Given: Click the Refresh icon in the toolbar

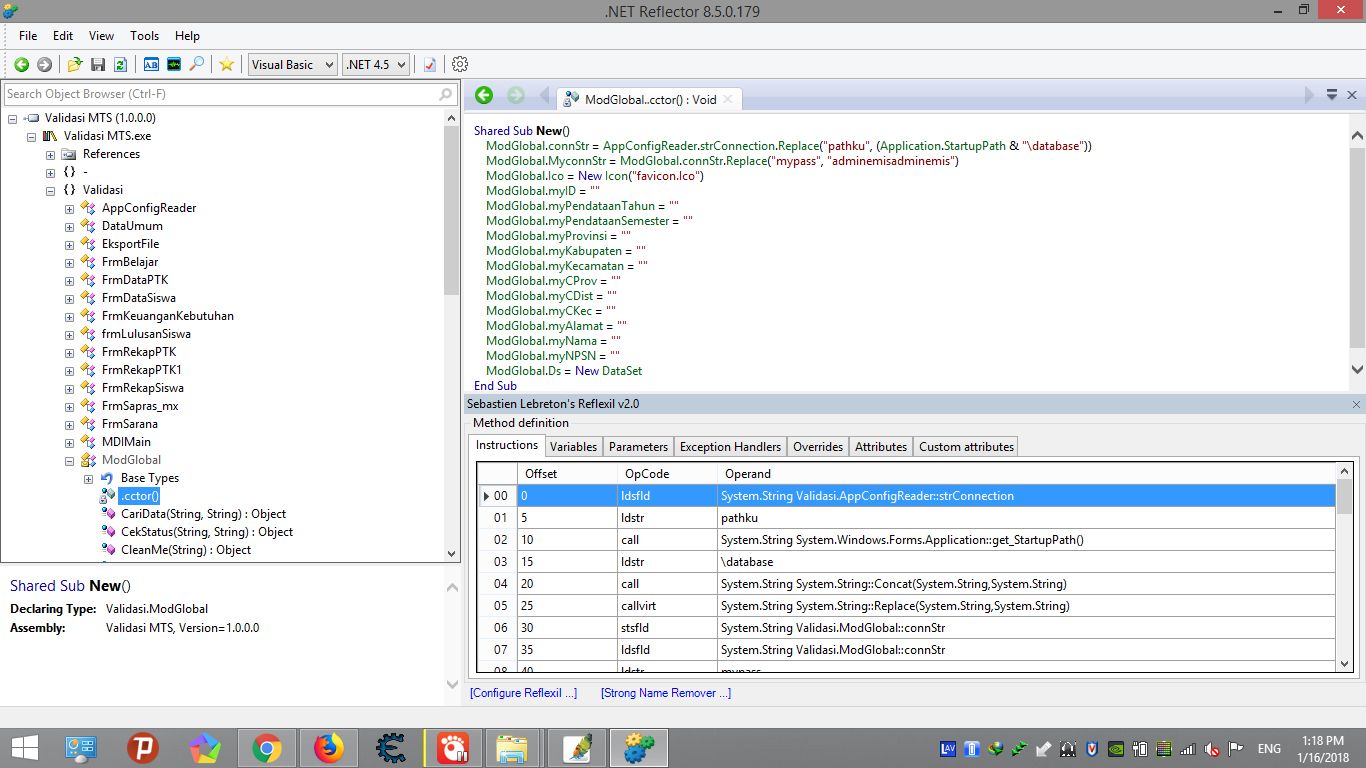Looking at the screenshot, I should pyautogui.click(x=120, y=64).
